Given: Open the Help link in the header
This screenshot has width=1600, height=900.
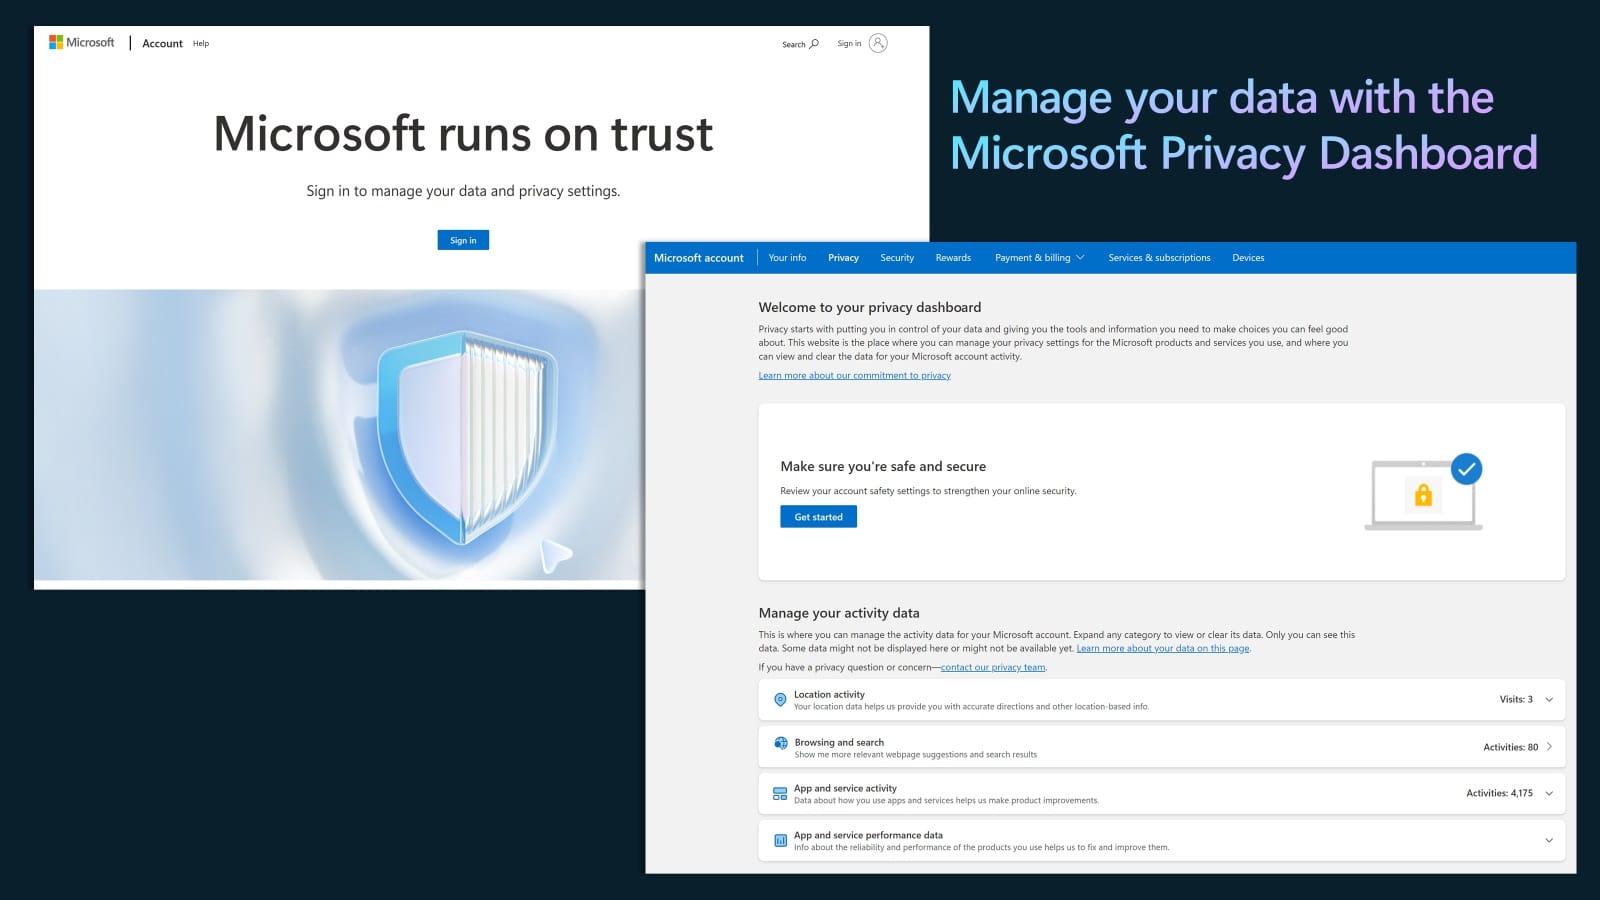Looking at the screenshot, I should pos(201,44).
